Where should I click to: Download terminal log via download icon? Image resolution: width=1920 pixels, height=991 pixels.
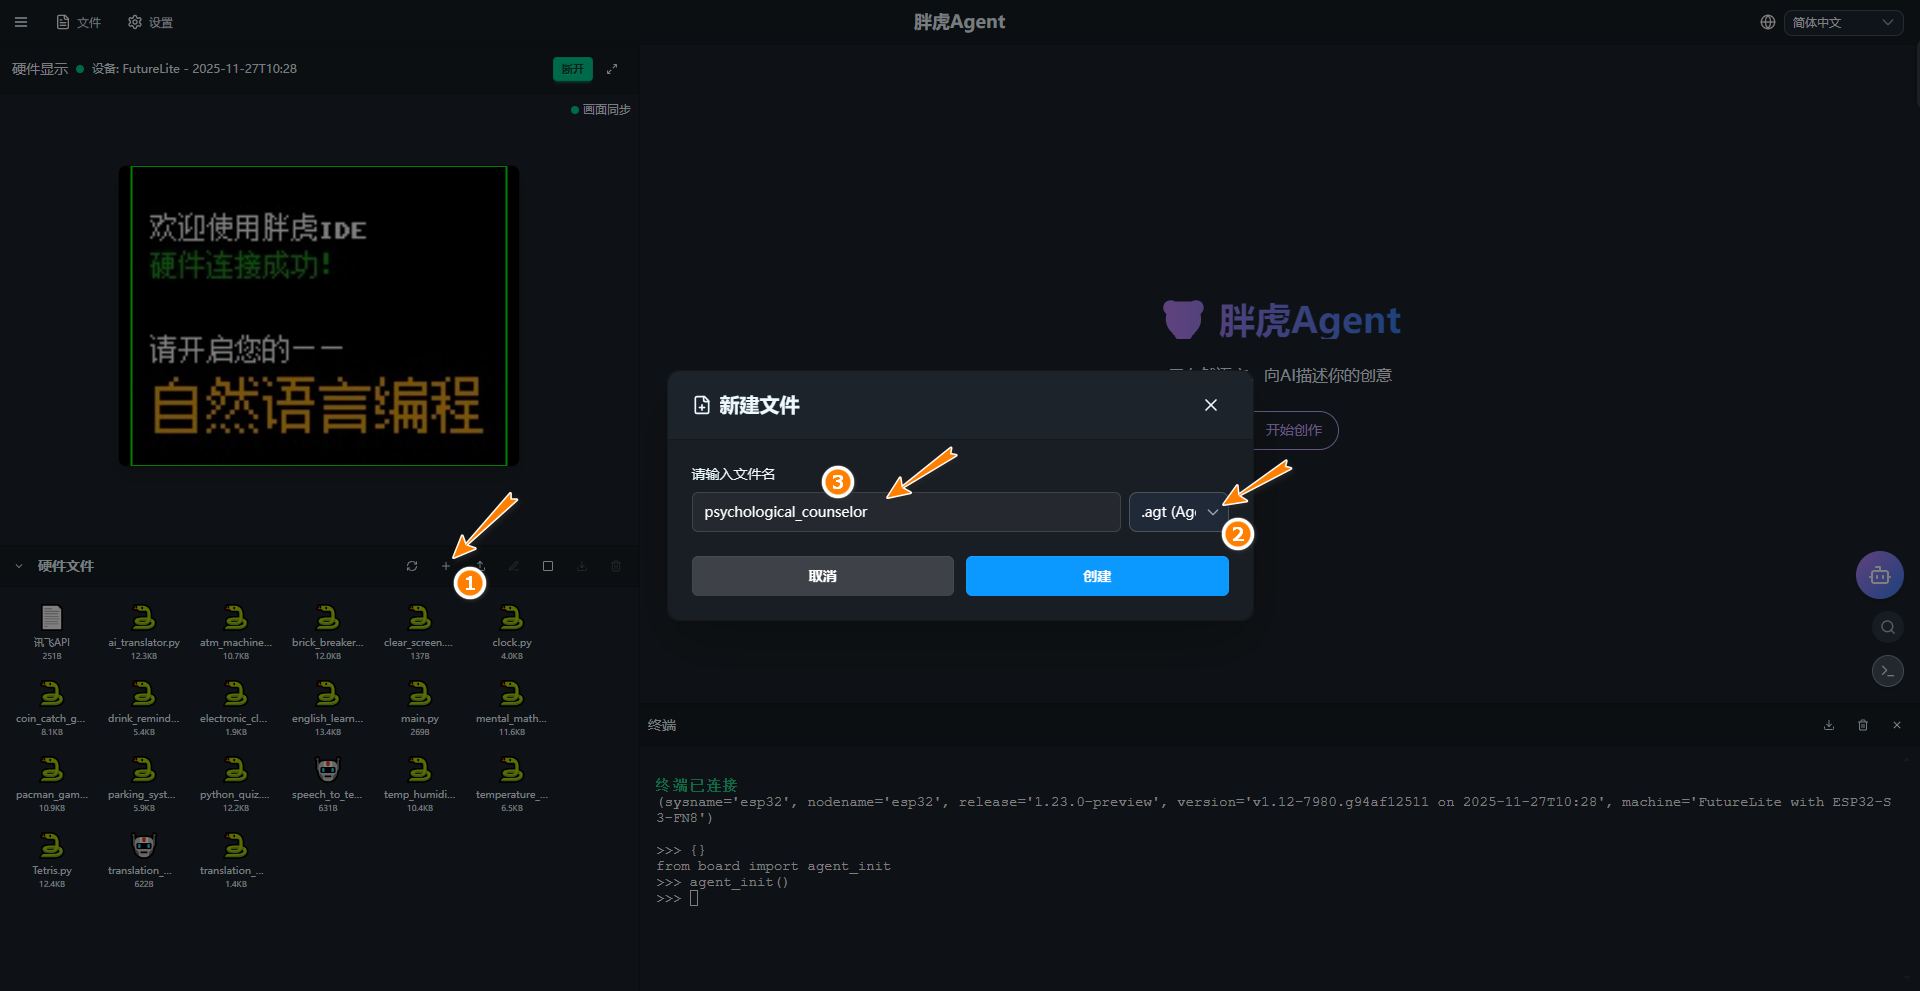[1829, 725]
